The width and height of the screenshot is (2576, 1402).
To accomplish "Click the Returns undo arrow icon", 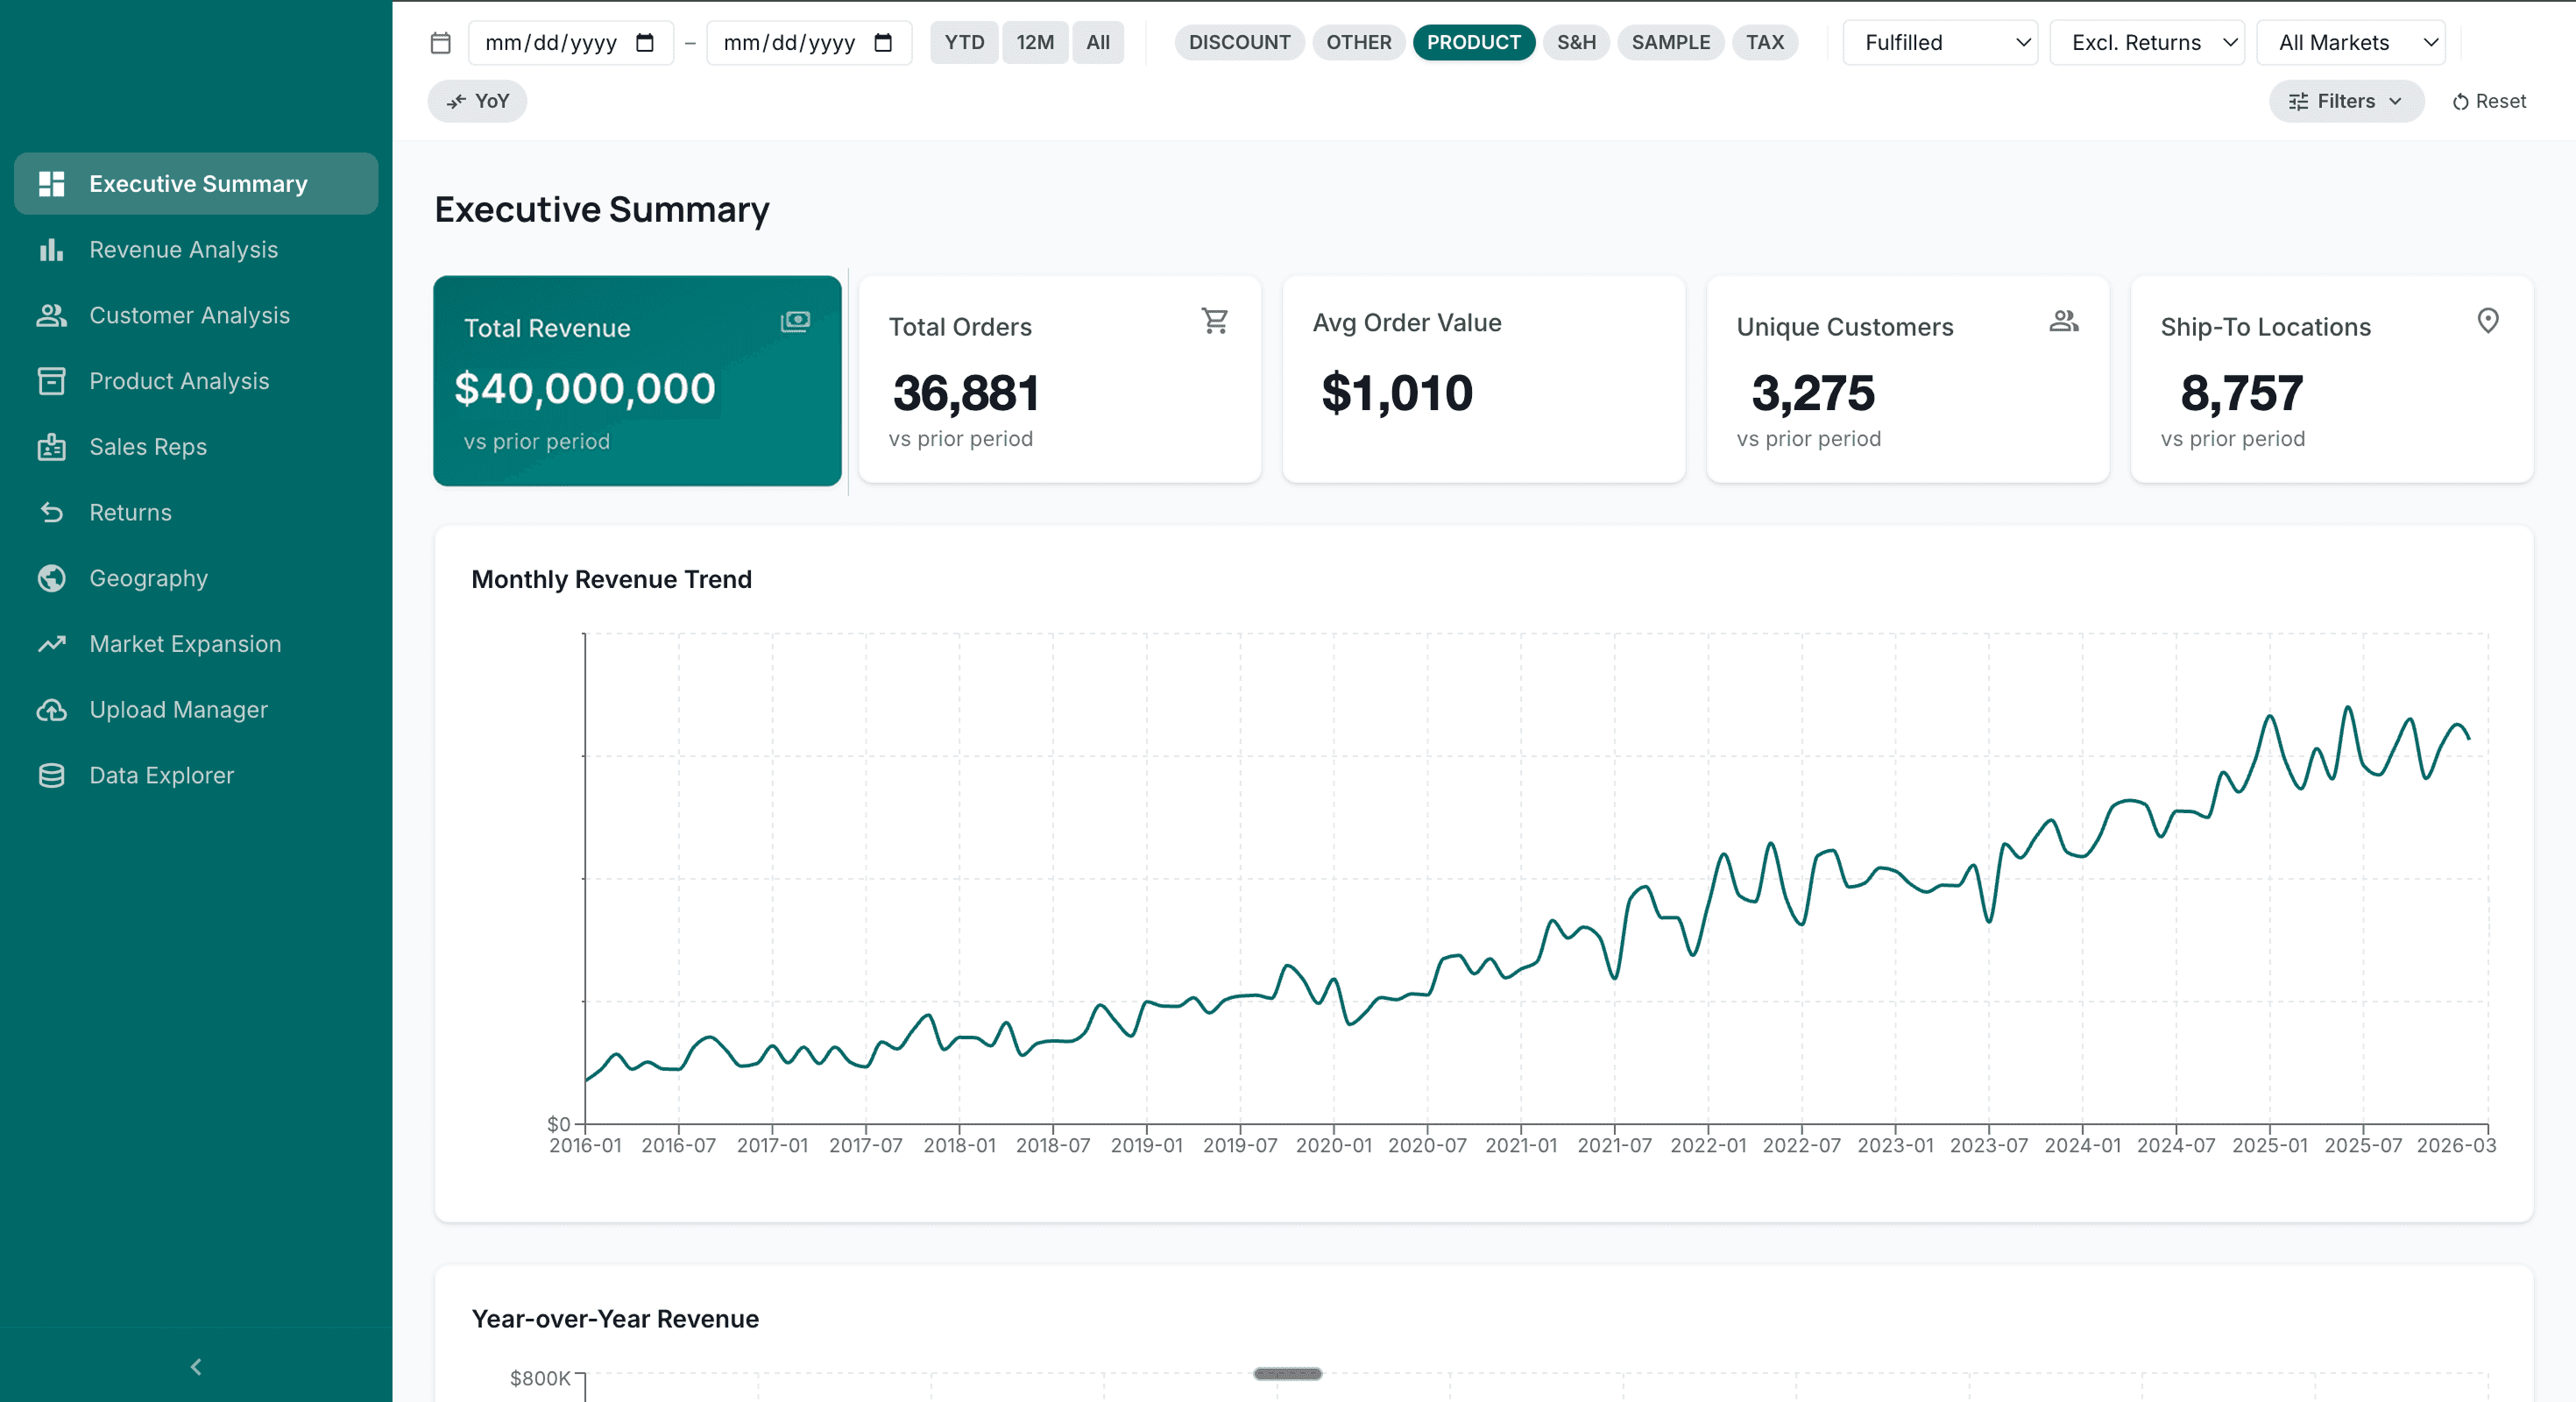I will [51, 513].
